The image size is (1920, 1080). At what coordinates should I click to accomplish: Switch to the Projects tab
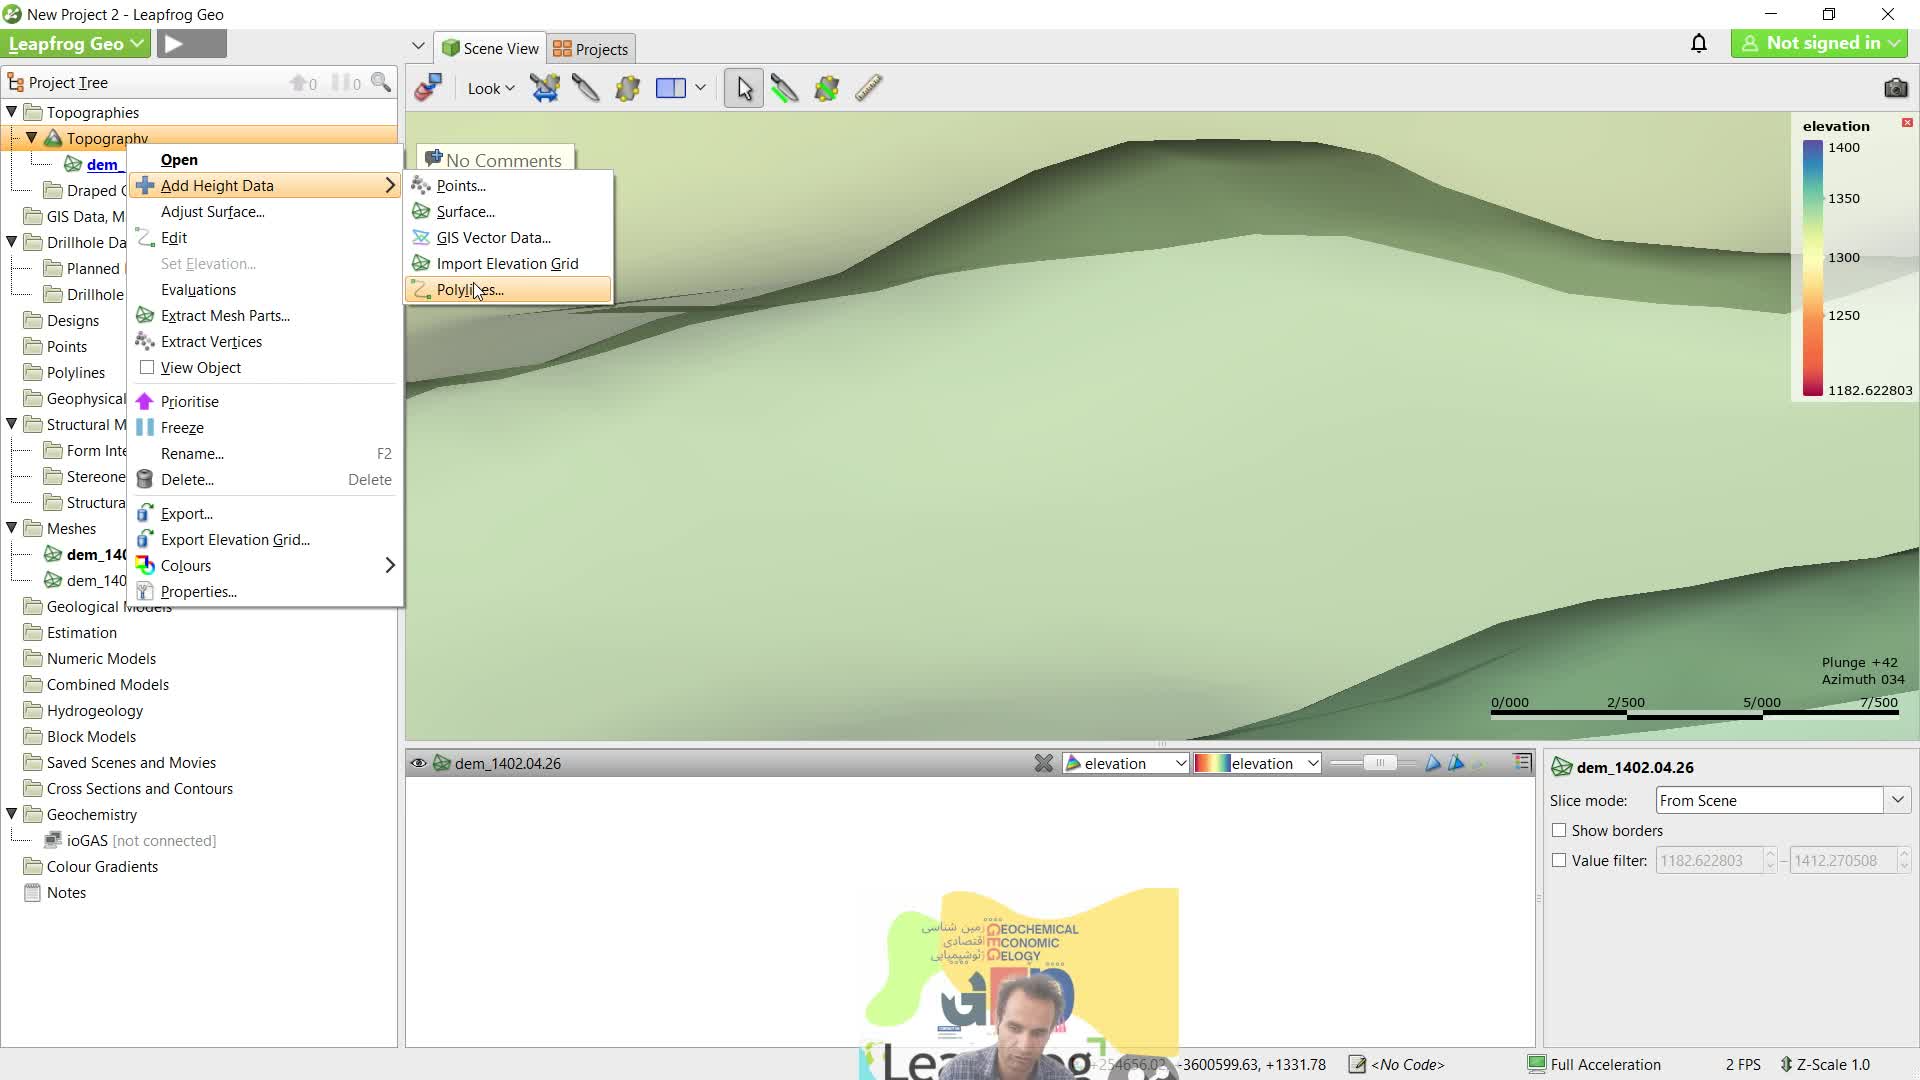(x=591, y=48)
